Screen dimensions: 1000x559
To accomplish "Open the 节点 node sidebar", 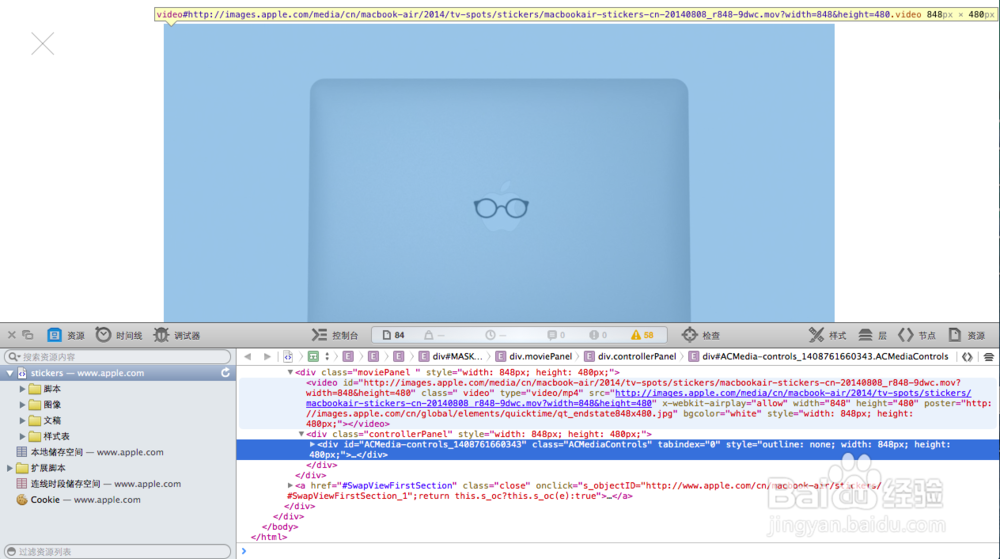I will 917,335.
